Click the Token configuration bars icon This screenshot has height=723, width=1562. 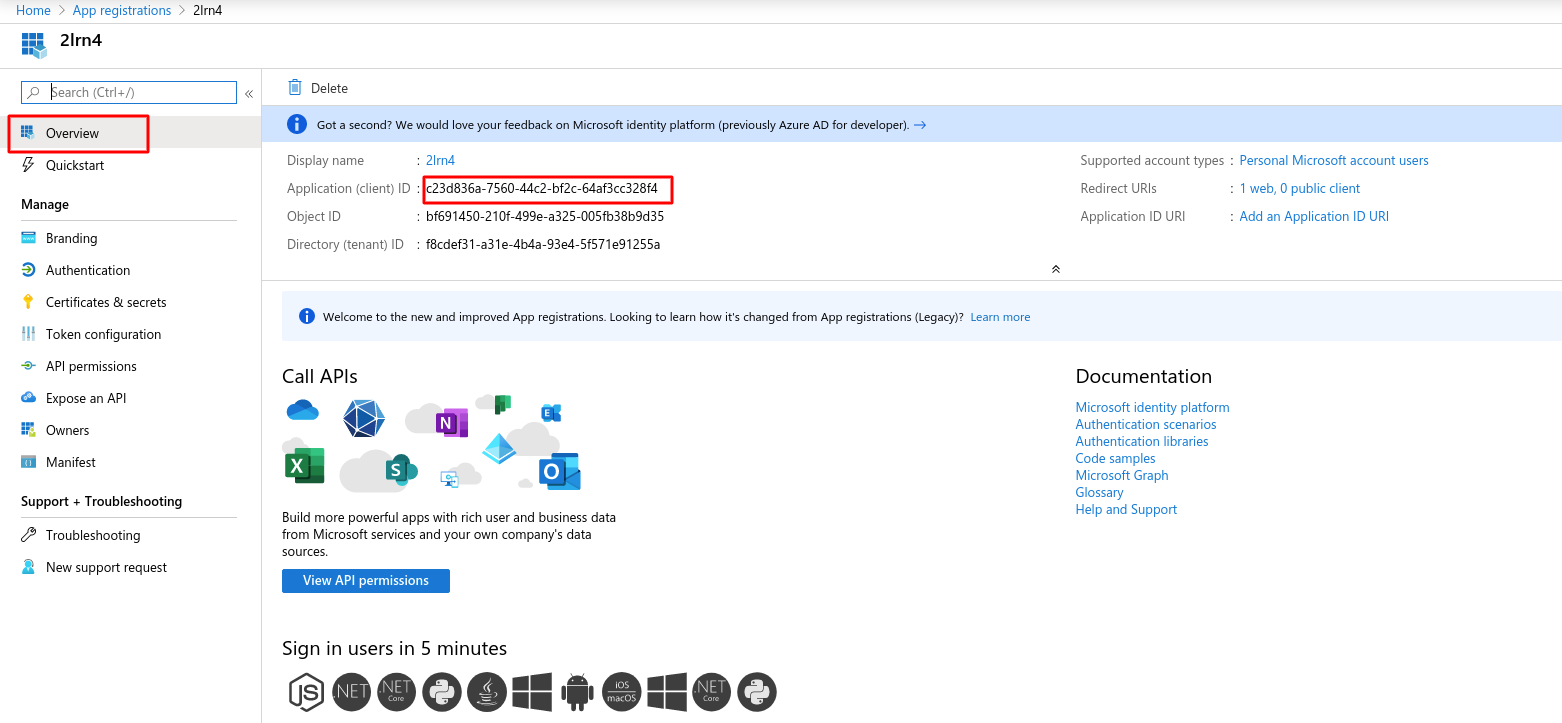pos(28,334)
